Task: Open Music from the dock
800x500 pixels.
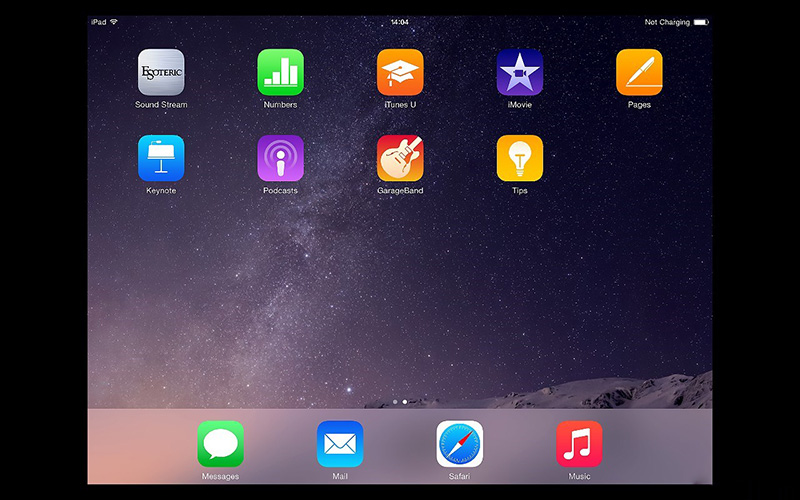Action: point(579,444)
